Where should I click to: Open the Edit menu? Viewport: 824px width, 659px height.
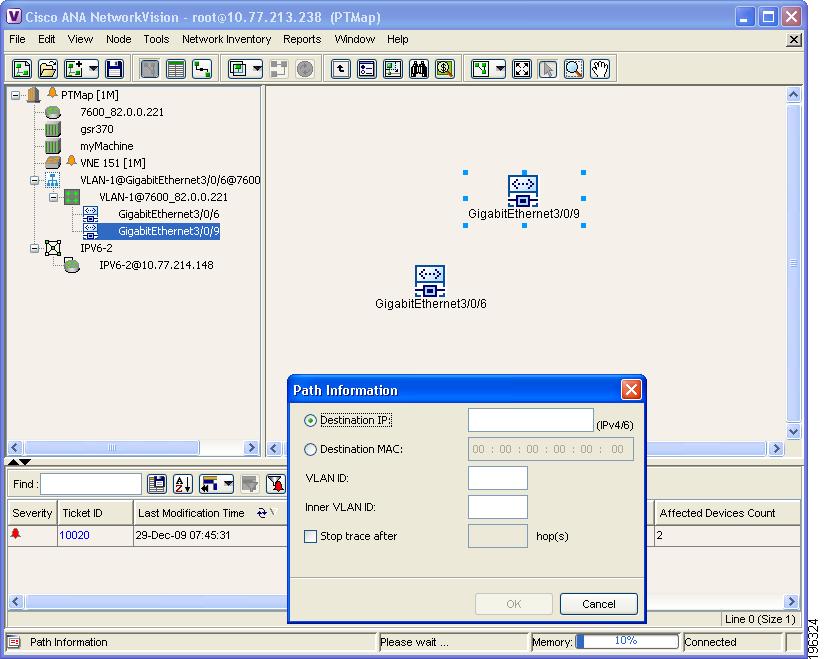point(46,39)
